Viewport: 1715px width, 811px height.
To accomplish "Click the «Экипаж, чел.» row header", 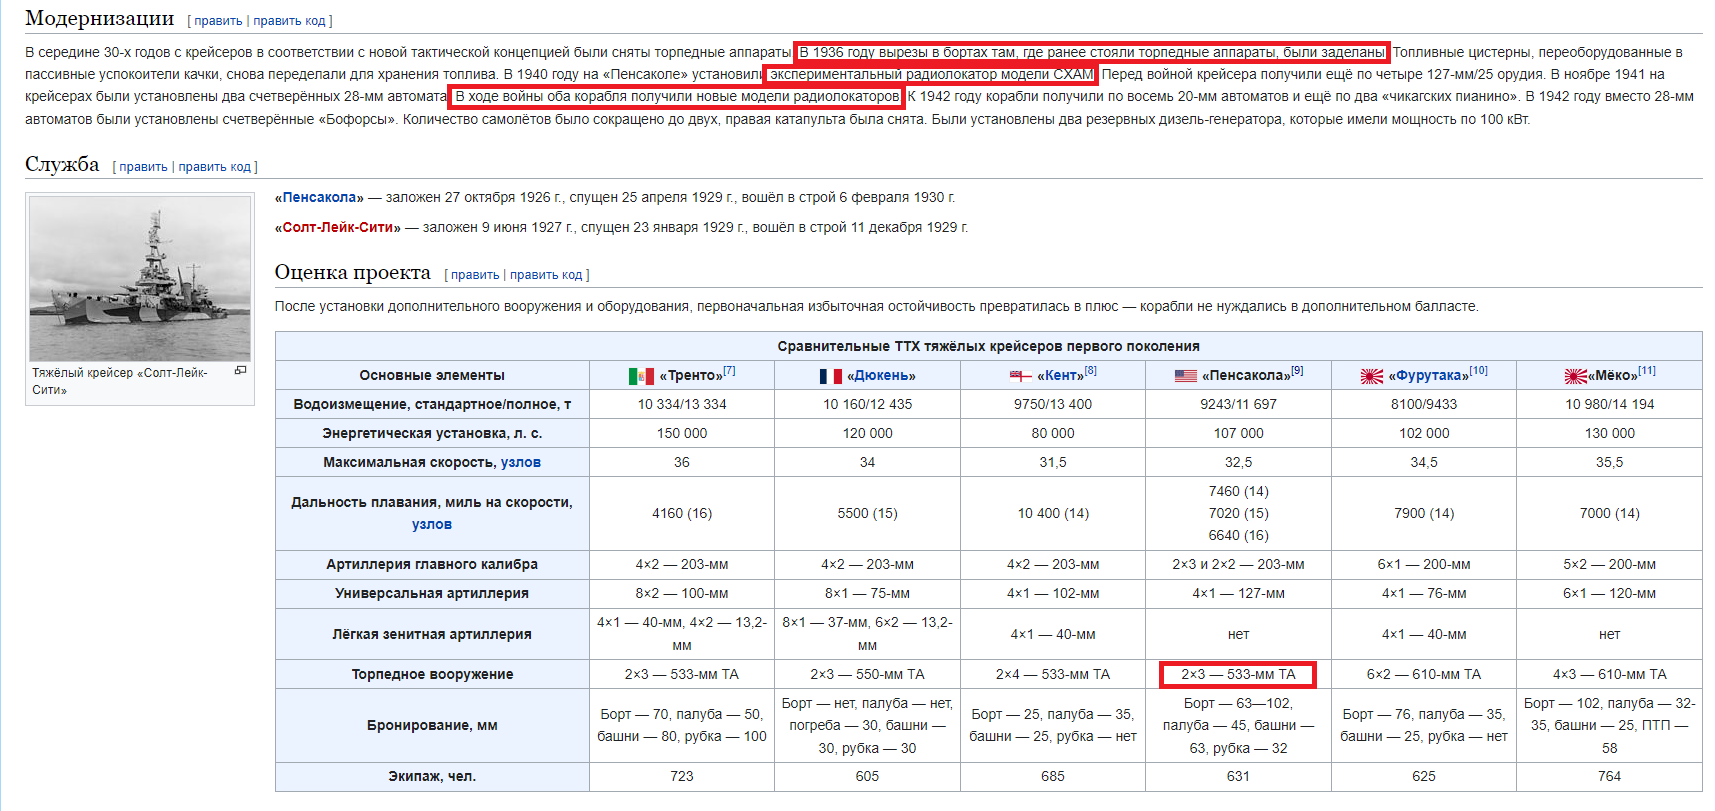I will coord(432,777).
